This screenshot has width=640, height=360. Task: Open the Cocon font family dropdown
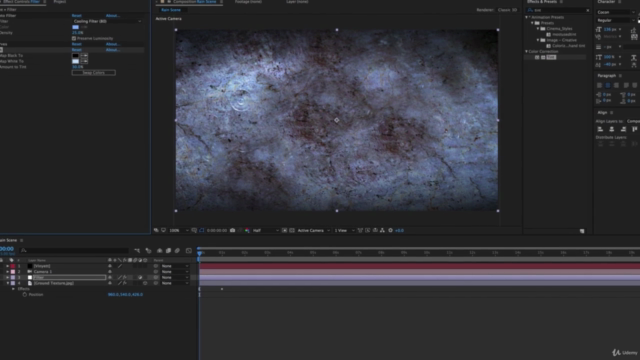tap(616, 12)
